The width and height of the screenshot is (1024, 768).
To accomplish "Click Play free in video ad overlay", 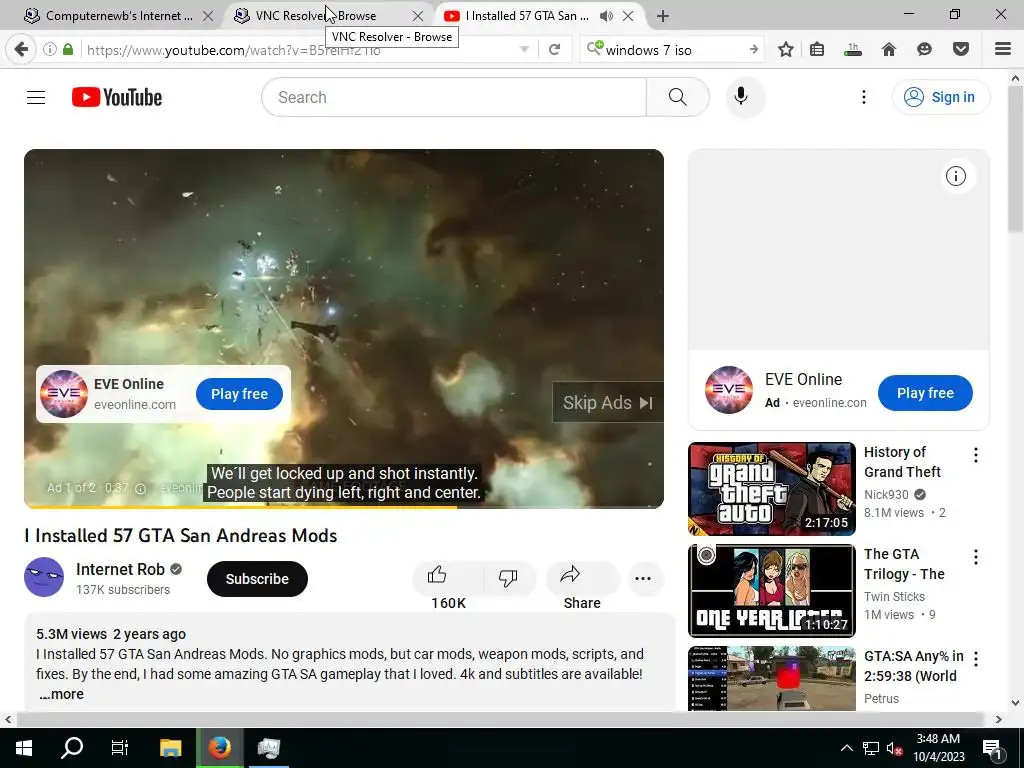I will (239, 394).
